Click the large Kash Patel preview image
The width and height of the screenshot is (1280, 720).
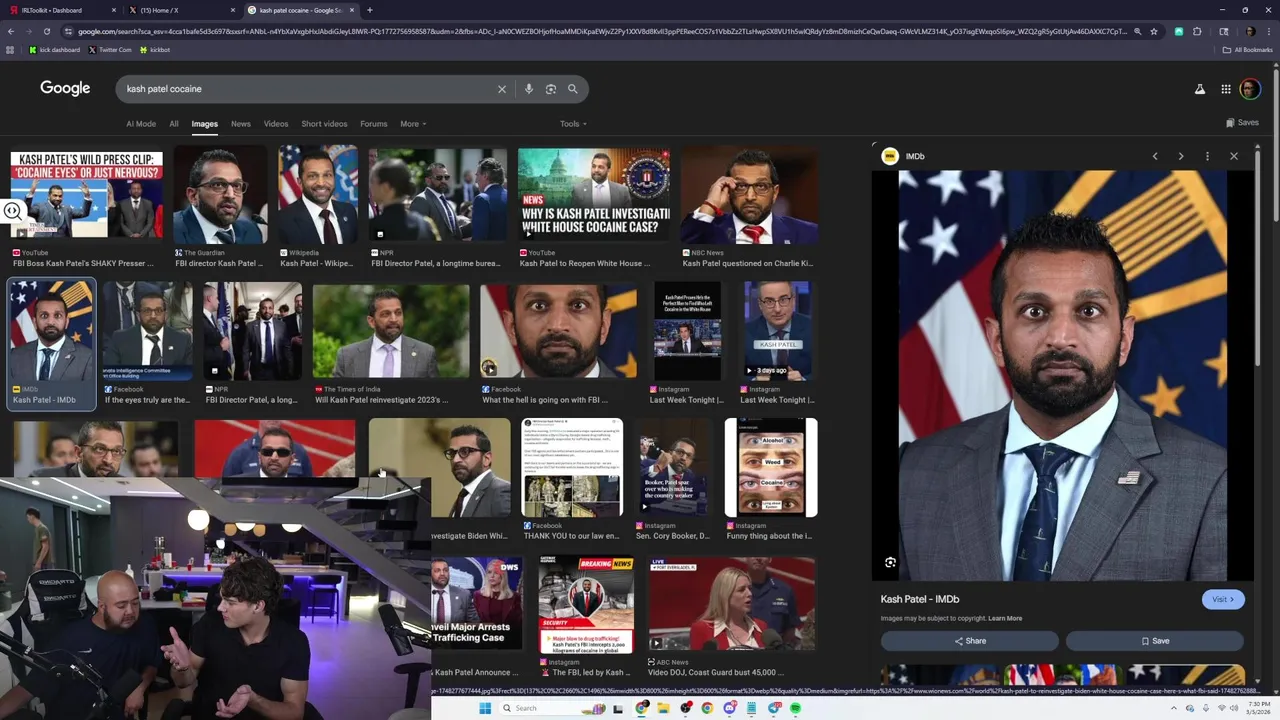point(1063,375)
